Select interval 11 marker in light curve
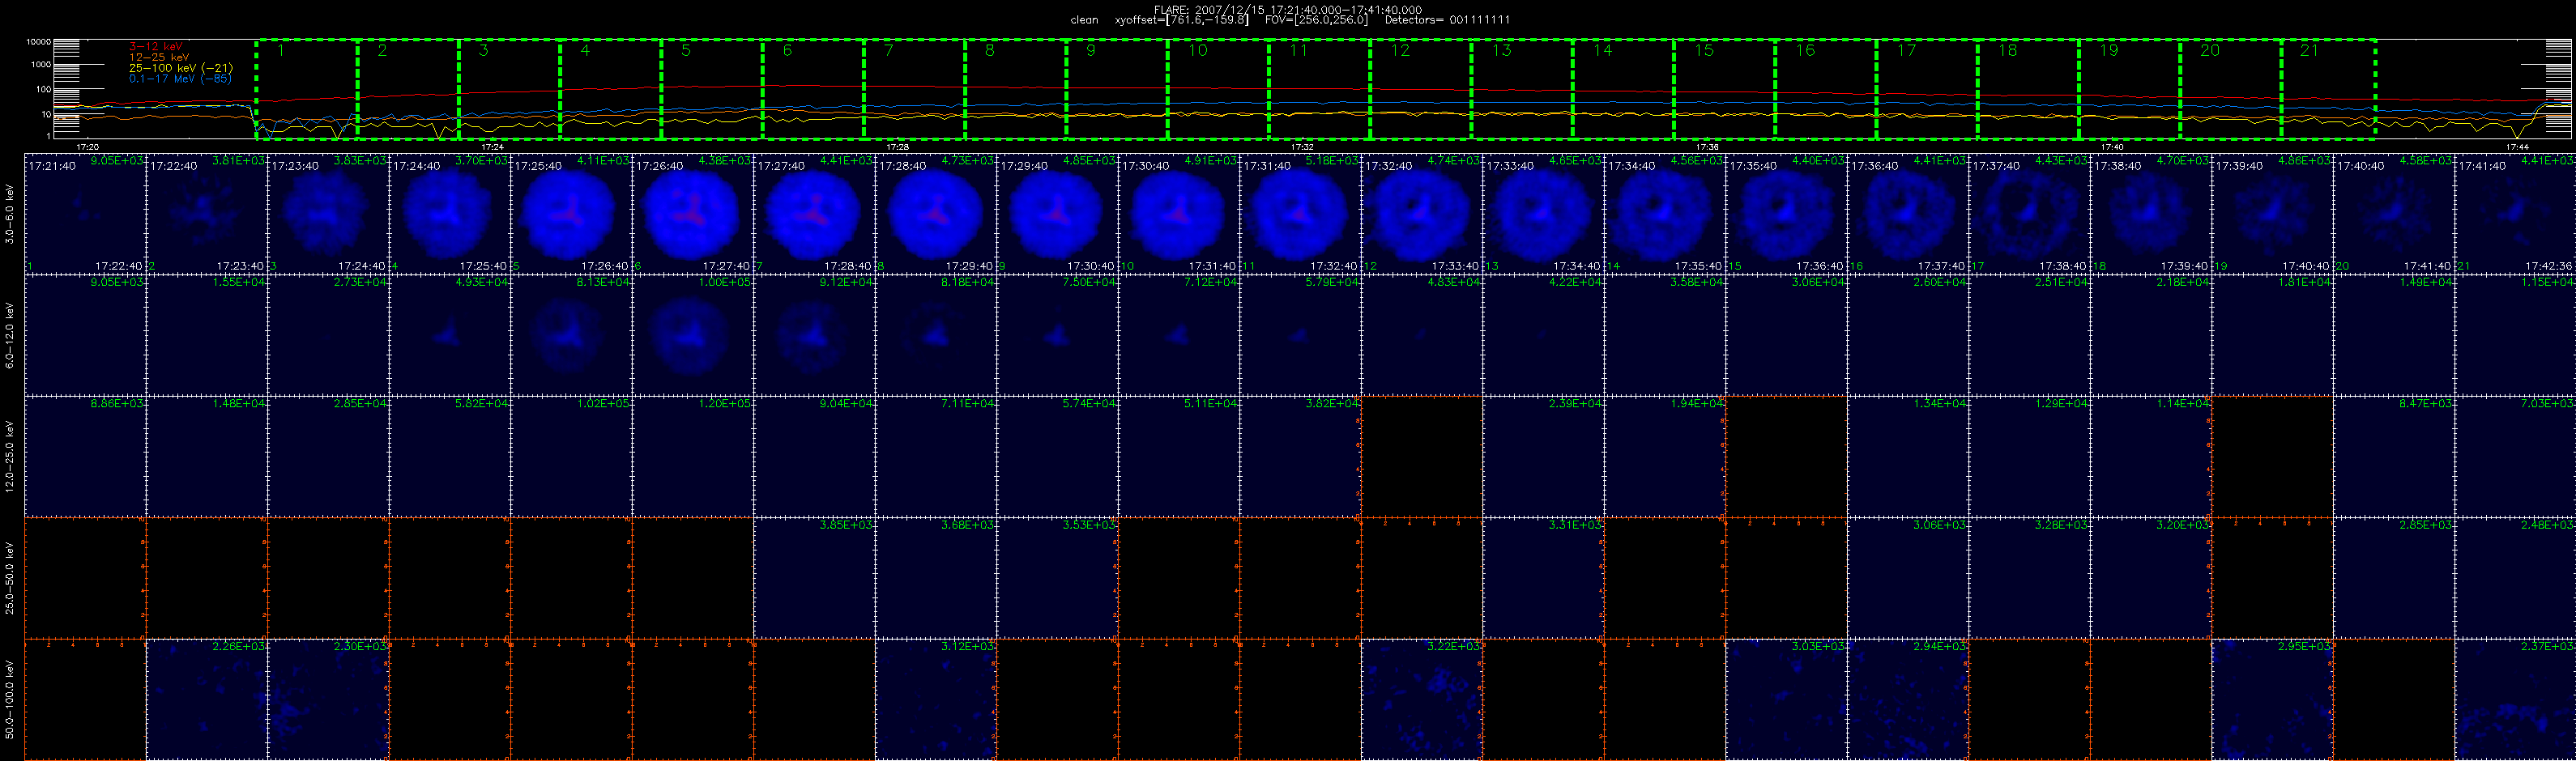Viewport: 2576px width, 761px height. pos(1298,50)
